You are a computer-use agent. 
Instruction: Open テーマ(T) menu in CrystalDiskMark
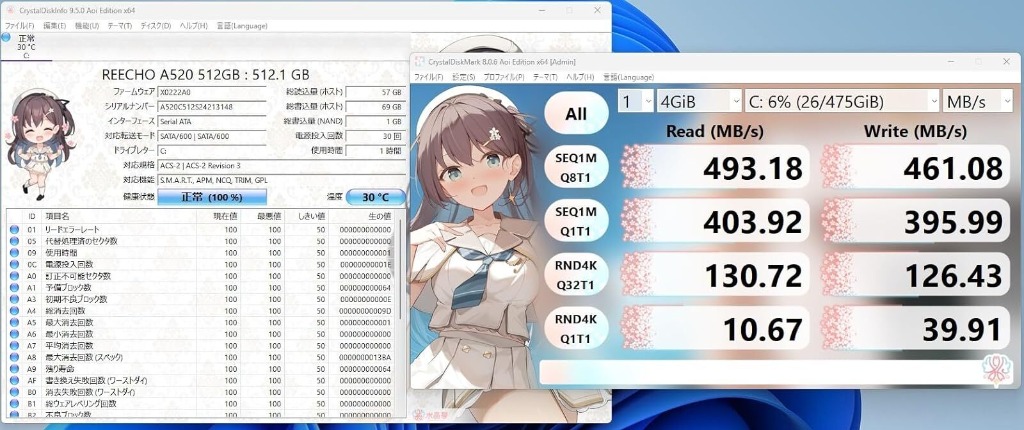pos(545,77)
